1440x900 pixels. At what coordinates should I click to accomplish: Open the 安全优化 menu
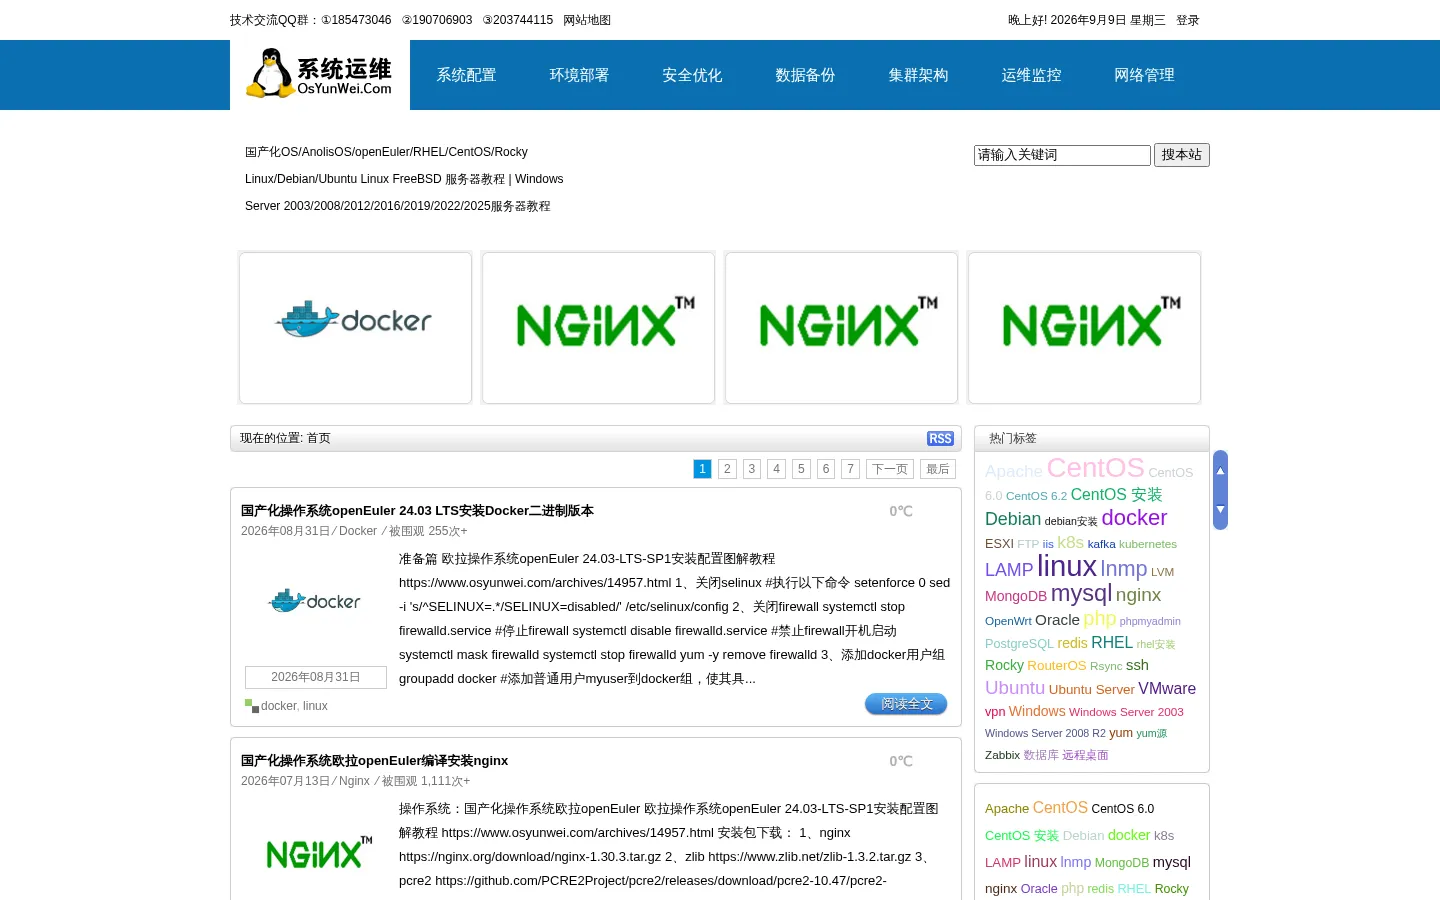(692, 75)
